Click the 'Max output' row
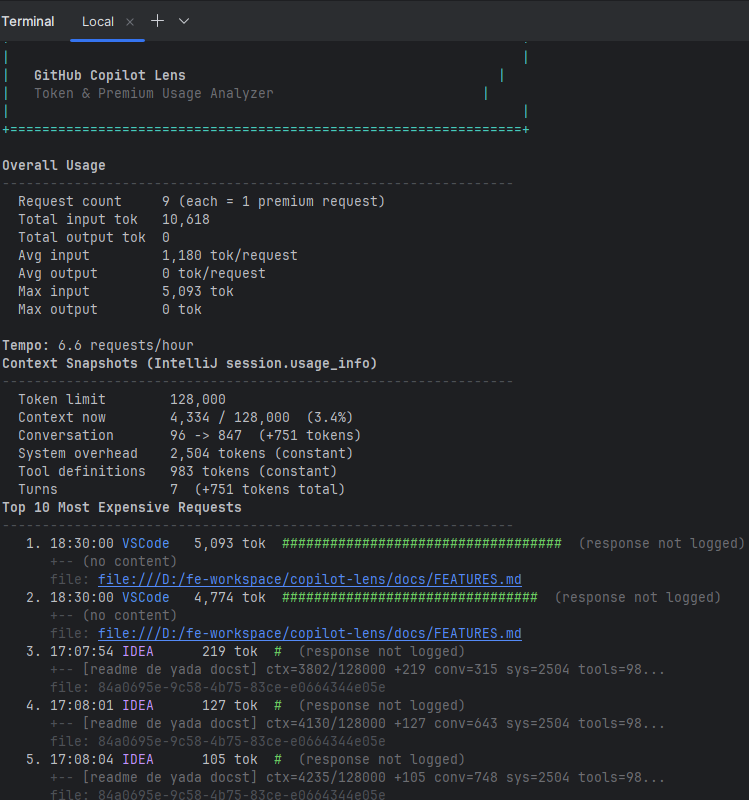The image size is (749, 800). 110,310
